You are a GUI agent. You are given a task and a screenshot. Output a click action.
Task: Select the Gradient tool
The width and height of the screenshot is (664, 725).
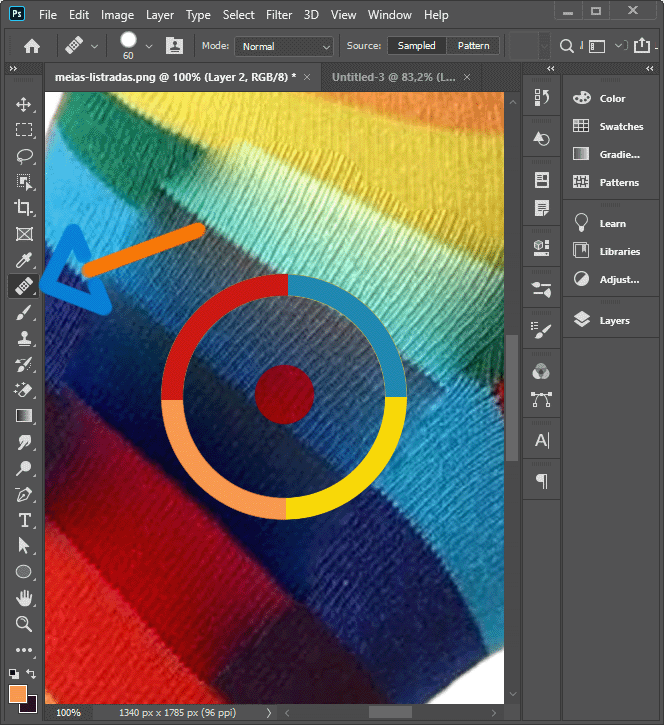click(x=24, y=416)
